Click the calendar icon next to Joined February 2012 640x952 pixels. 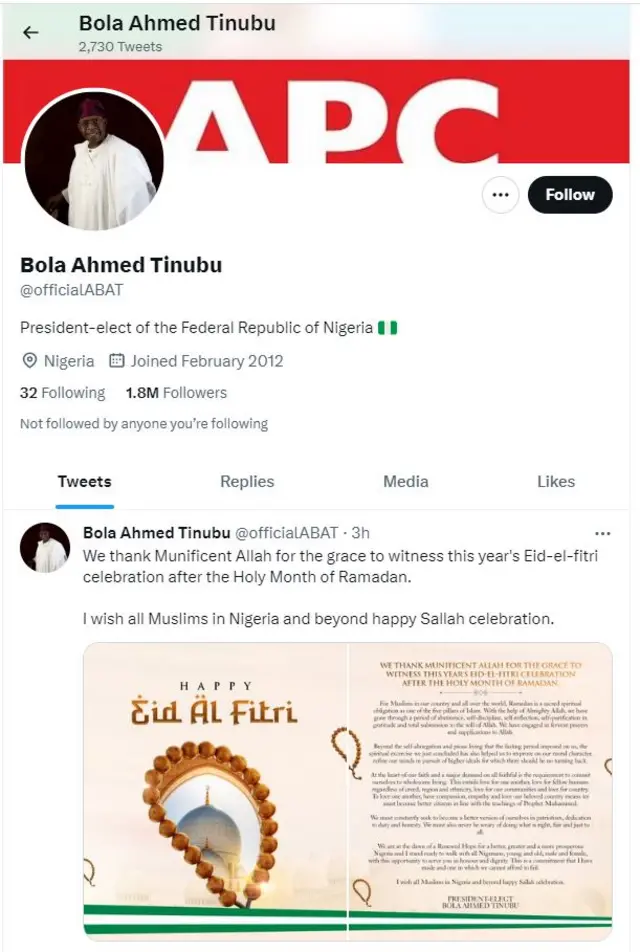pos(119,361)
